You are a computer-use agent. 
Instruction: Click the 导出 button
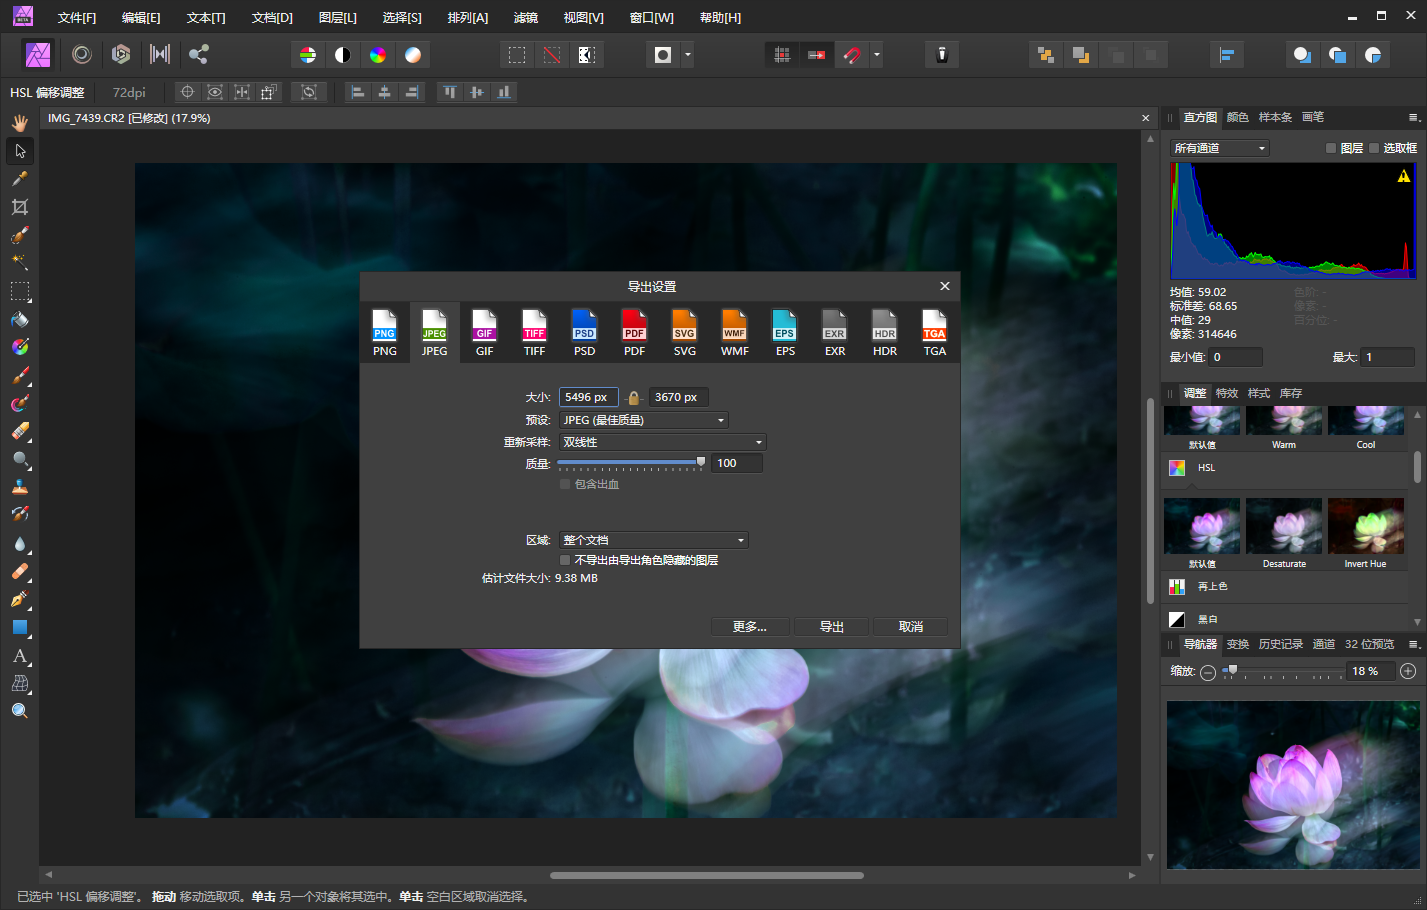pyautogui.click(x=831, y=627)
